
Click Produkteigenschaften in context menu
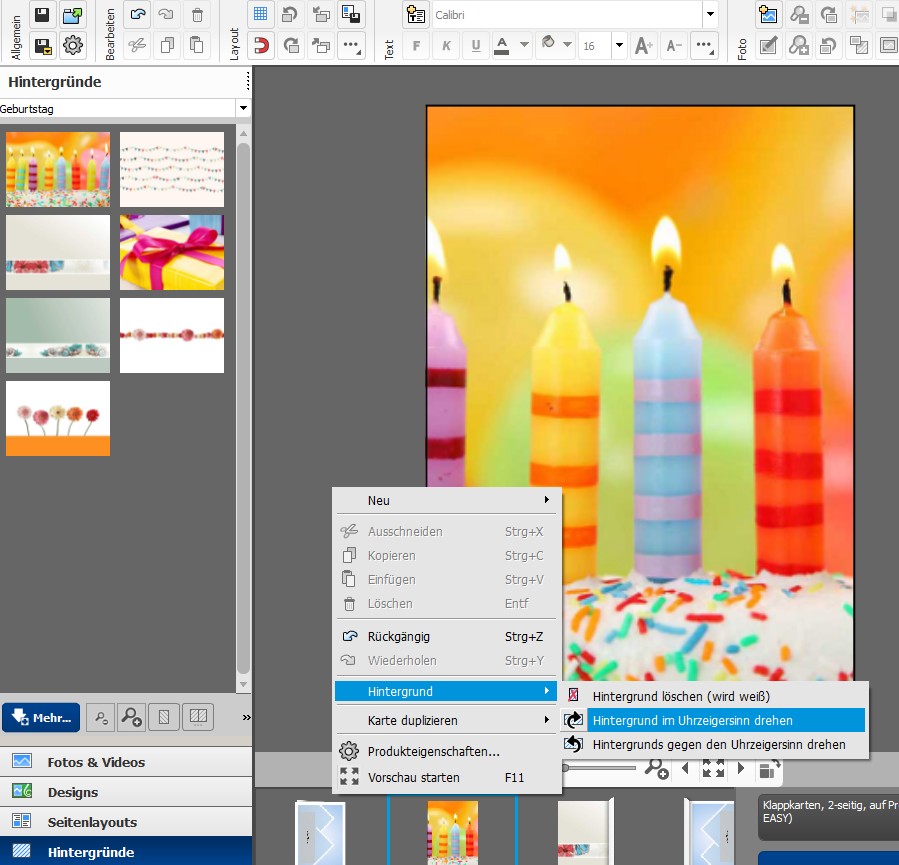click(433, 752)
